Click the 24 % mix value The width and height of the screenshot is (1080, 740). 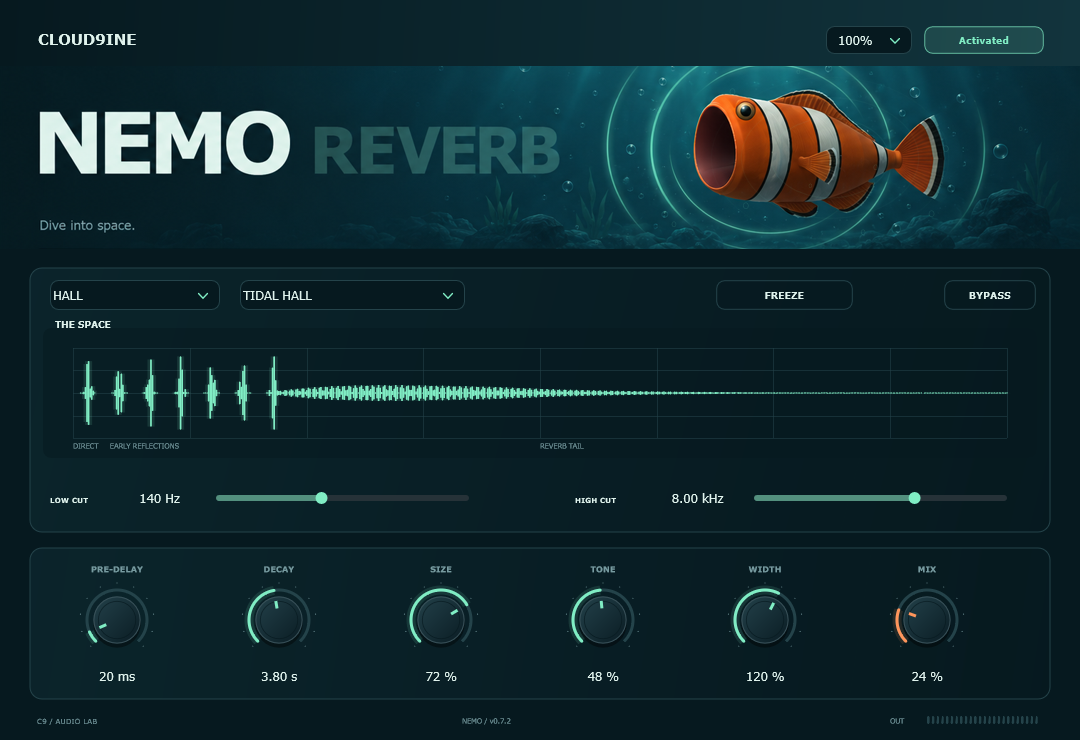click(x=926, y=677)
